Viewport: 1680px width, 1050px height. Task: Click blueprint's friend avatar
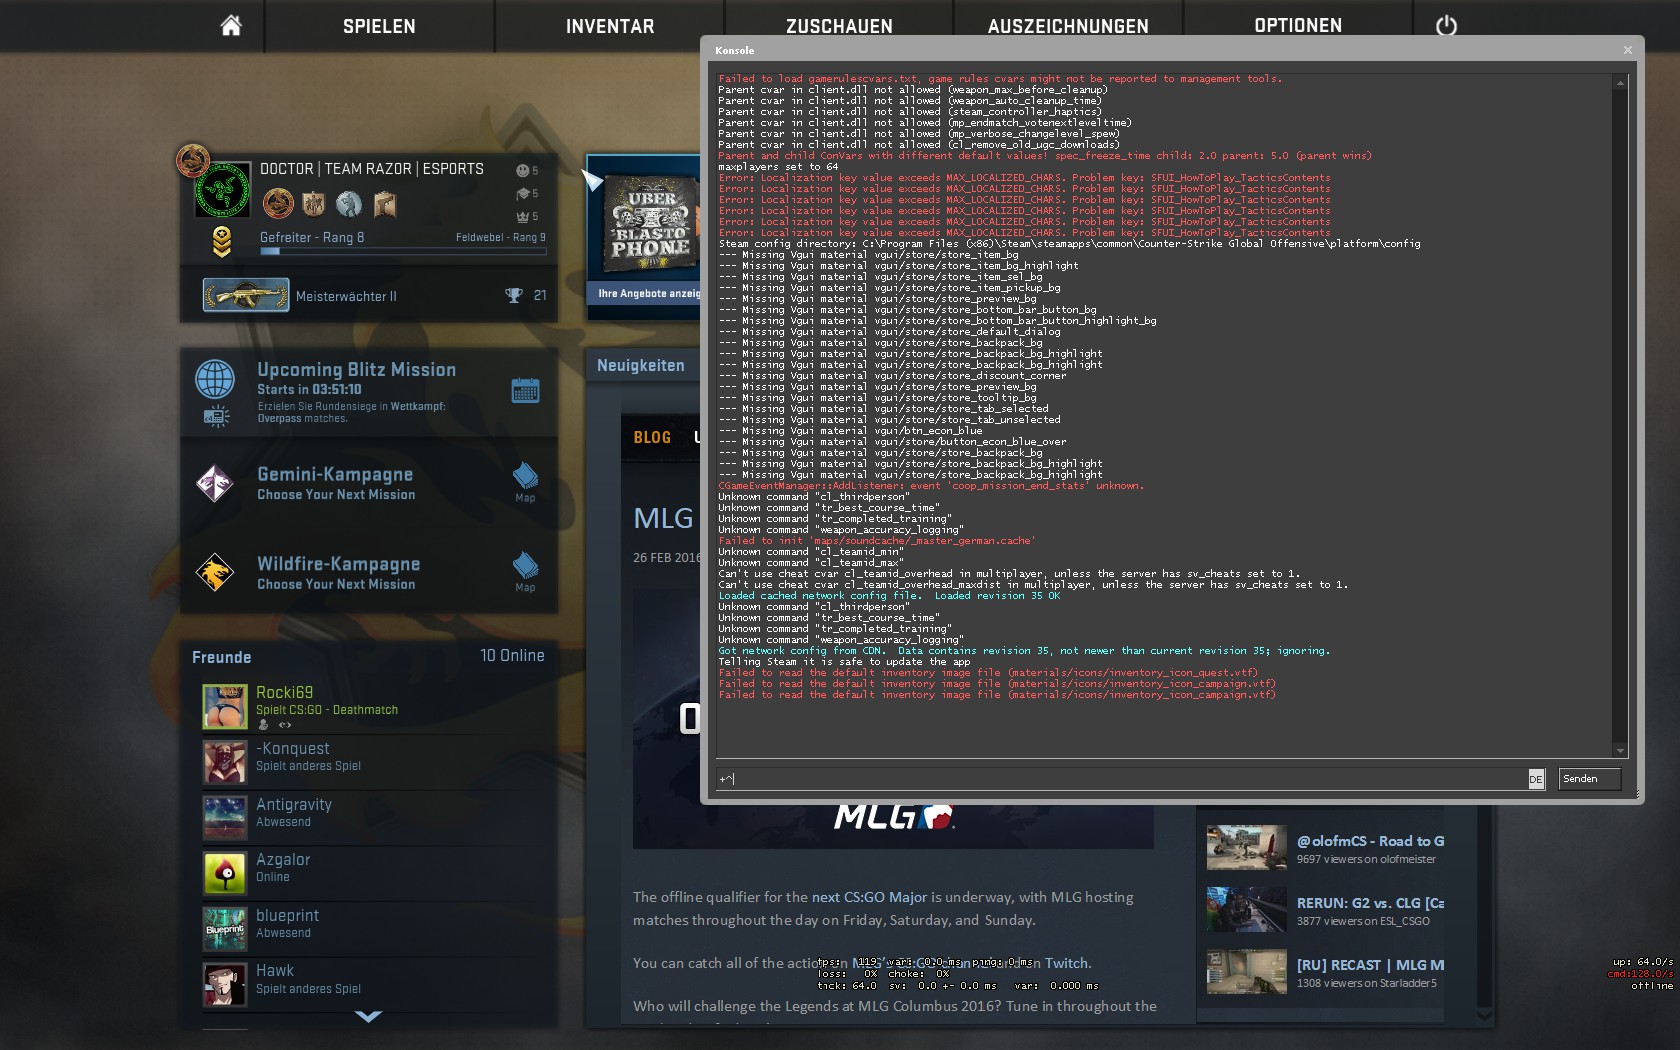(x=225, y=929)
